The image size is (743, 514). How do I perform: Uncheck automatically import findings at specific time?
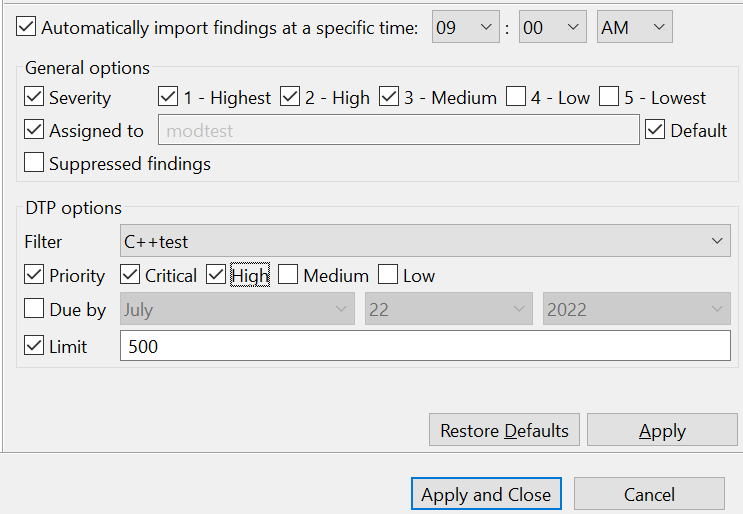click(x=26, y=27)
